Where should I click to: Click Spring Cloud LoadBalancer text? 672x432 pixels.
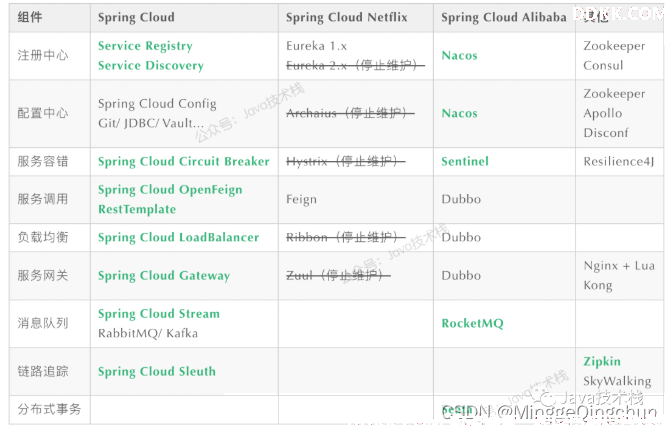click(179, 237)
